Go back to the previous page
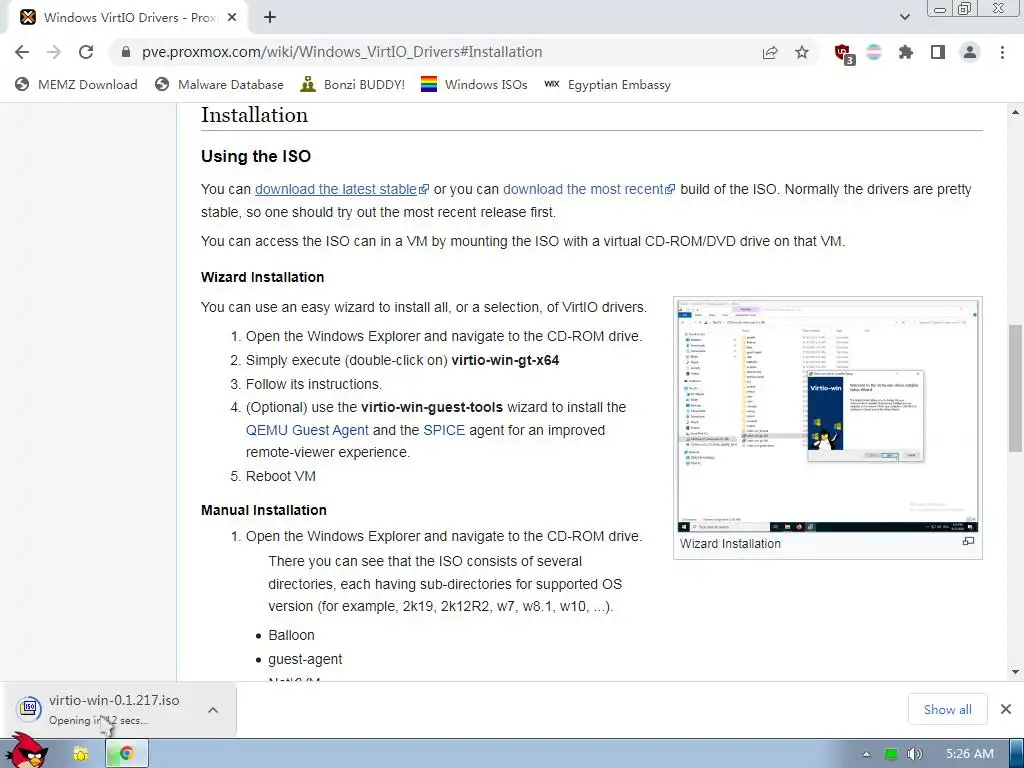This screenshot has height=768, width=1024. pyautogui.click(x=22, y=52)
